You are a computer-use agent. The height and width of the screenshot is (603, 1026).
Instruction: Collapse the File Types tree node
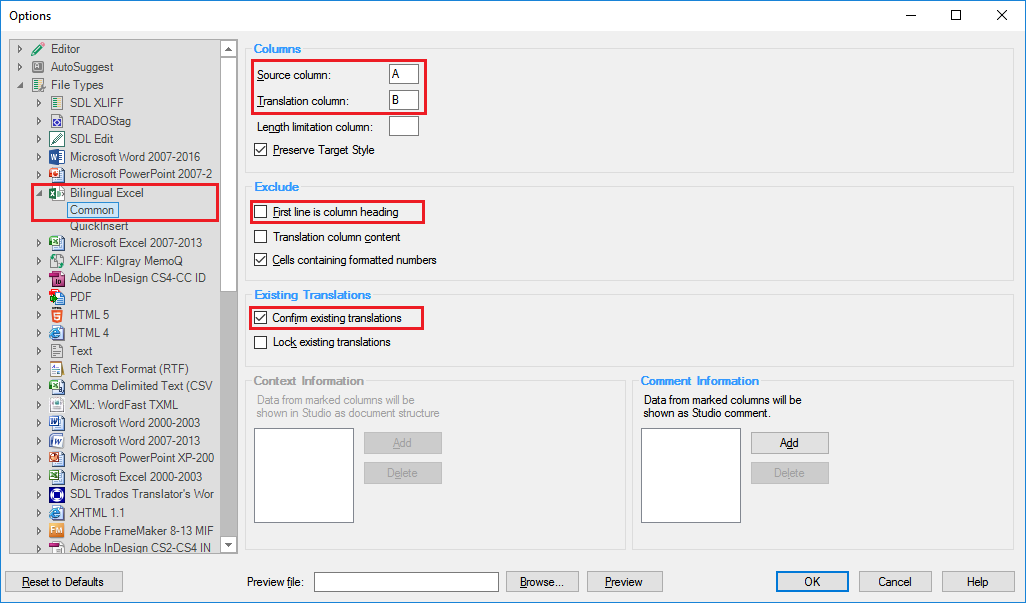click(x=20, y=85)
